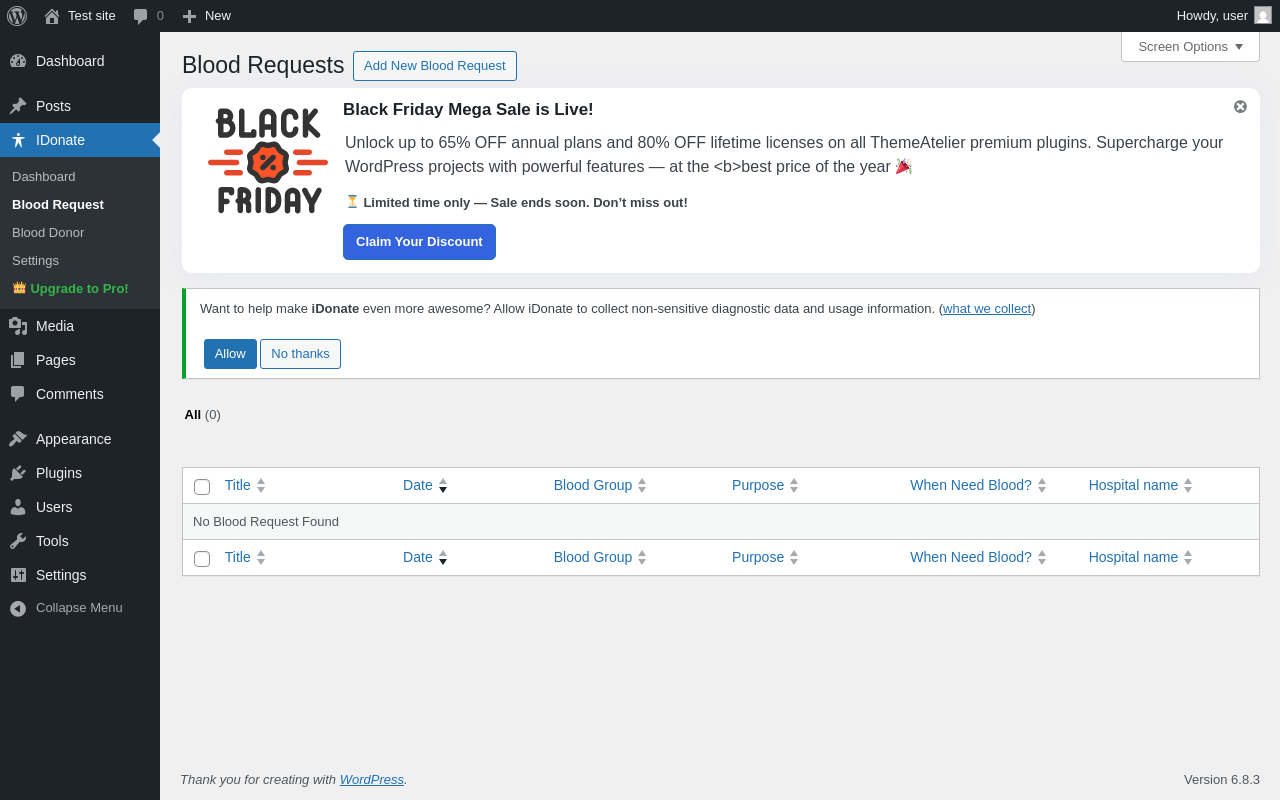
Task: Sort by Title using footer sort arrows
Action: tap(261, 557)
